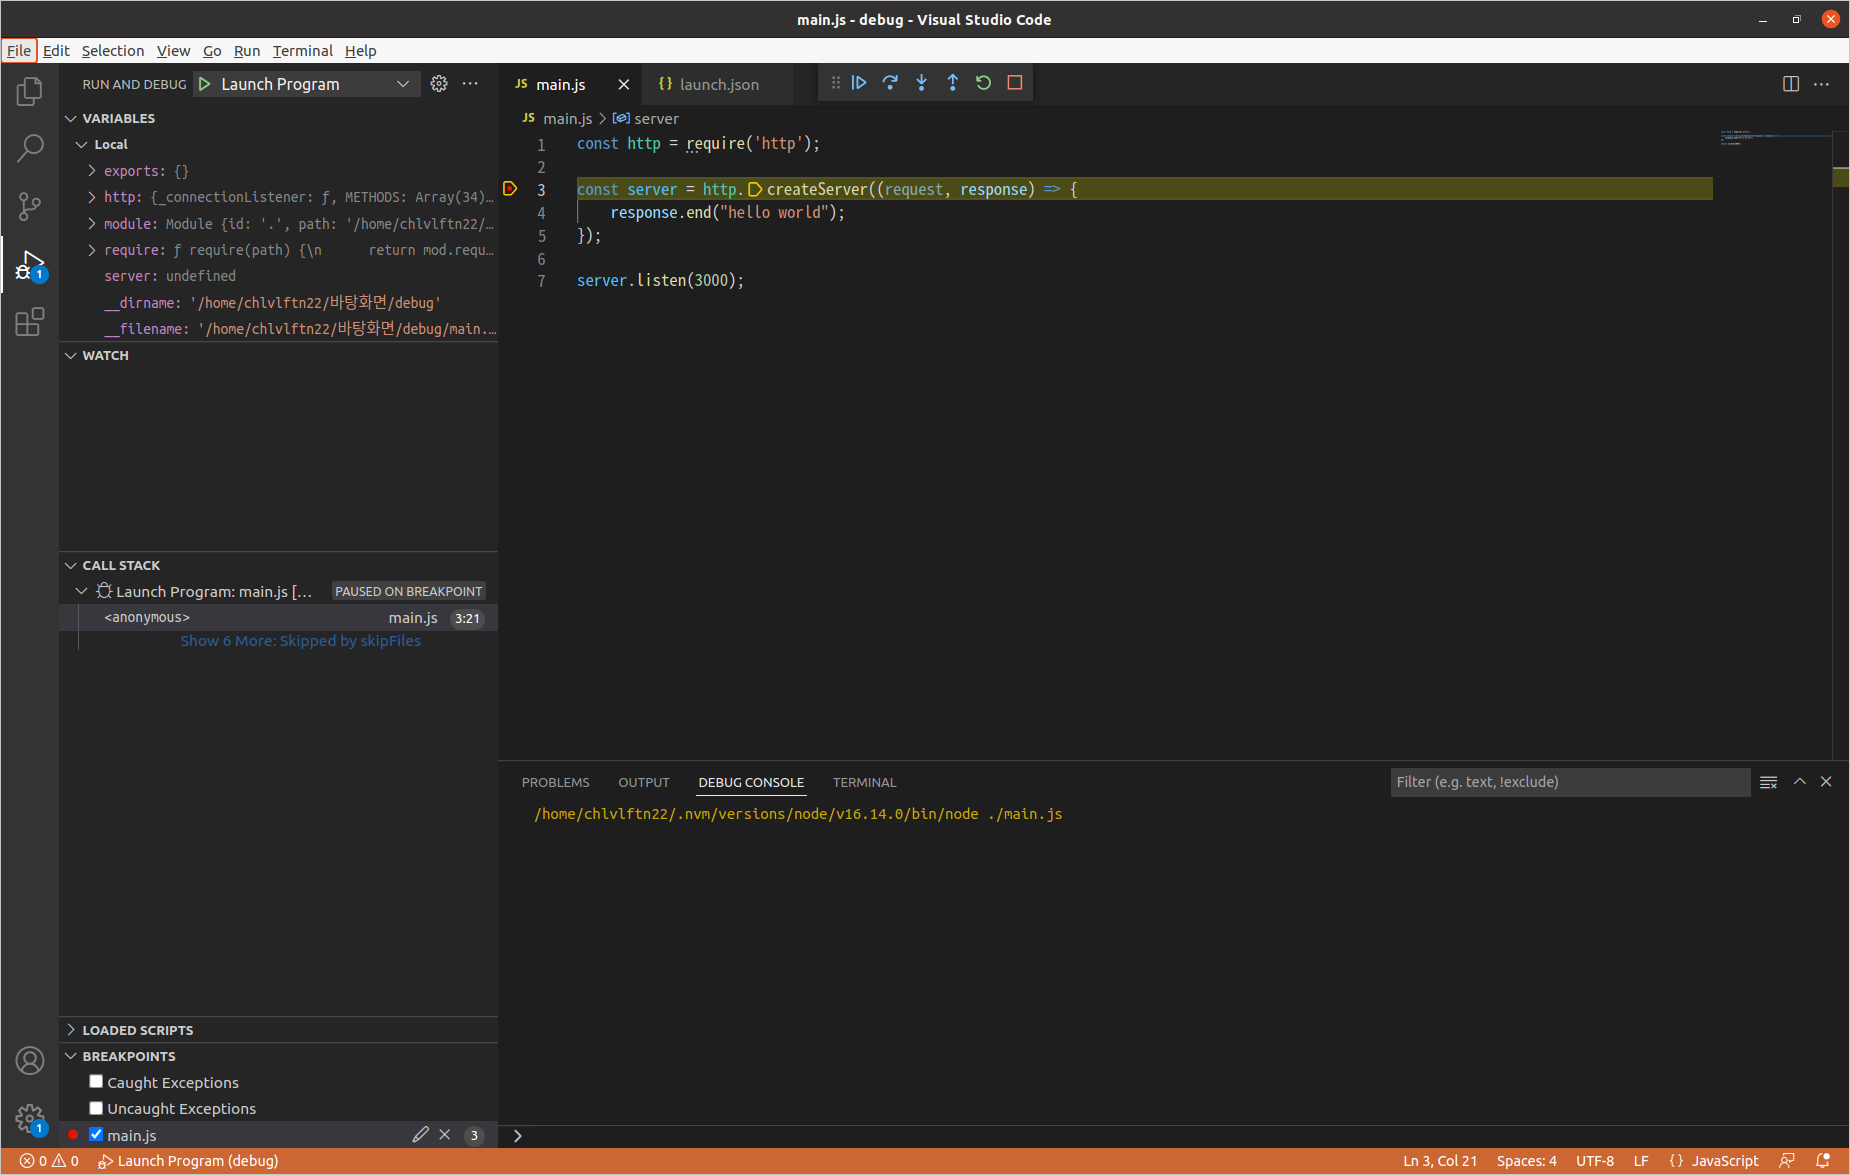
Task: Click the editor minimap
Action: click(1776, 138)
